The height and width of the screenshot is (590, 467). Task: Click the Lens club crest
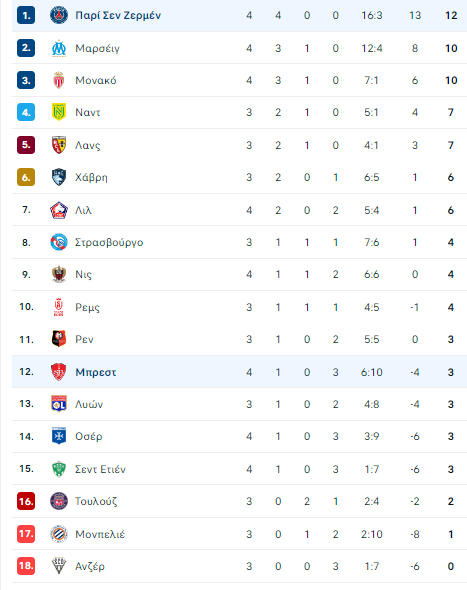tap(59, 145)
